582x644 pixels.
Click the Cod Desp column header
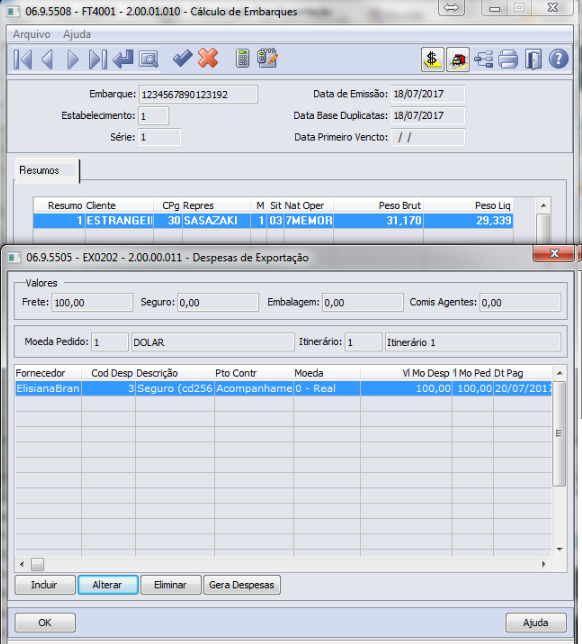108,373
